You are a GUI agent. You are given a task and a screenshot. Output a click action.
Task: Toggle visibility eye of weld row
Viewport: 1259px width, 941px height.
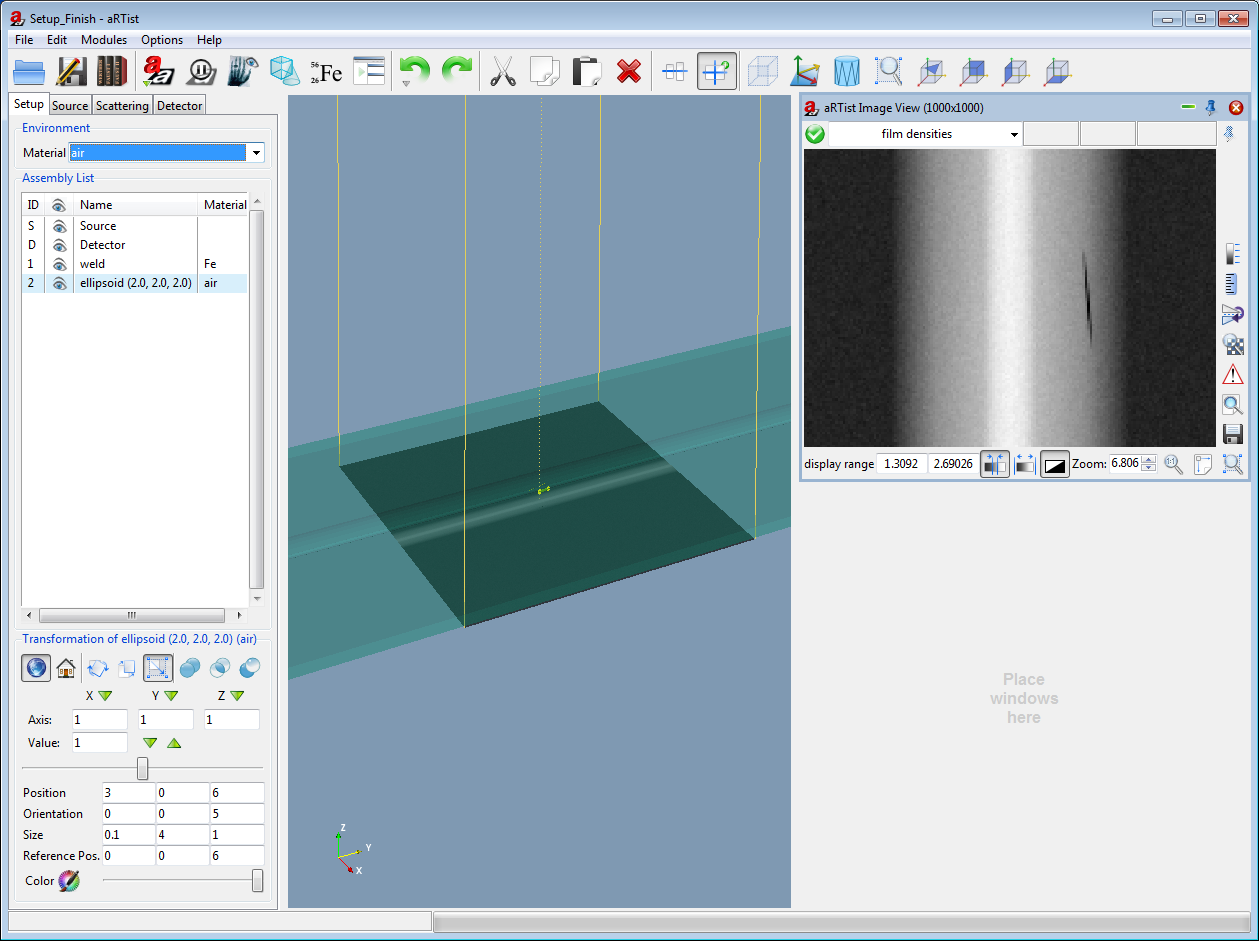click(x=59, y=264)
